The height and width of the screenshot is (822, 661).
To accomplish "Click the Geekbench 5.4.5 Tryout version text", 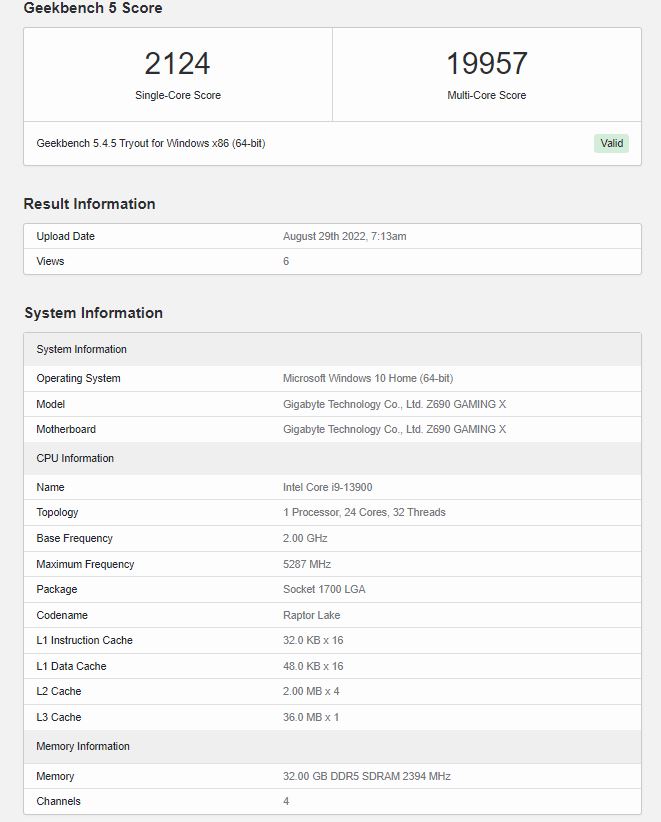I will point(150,143).
